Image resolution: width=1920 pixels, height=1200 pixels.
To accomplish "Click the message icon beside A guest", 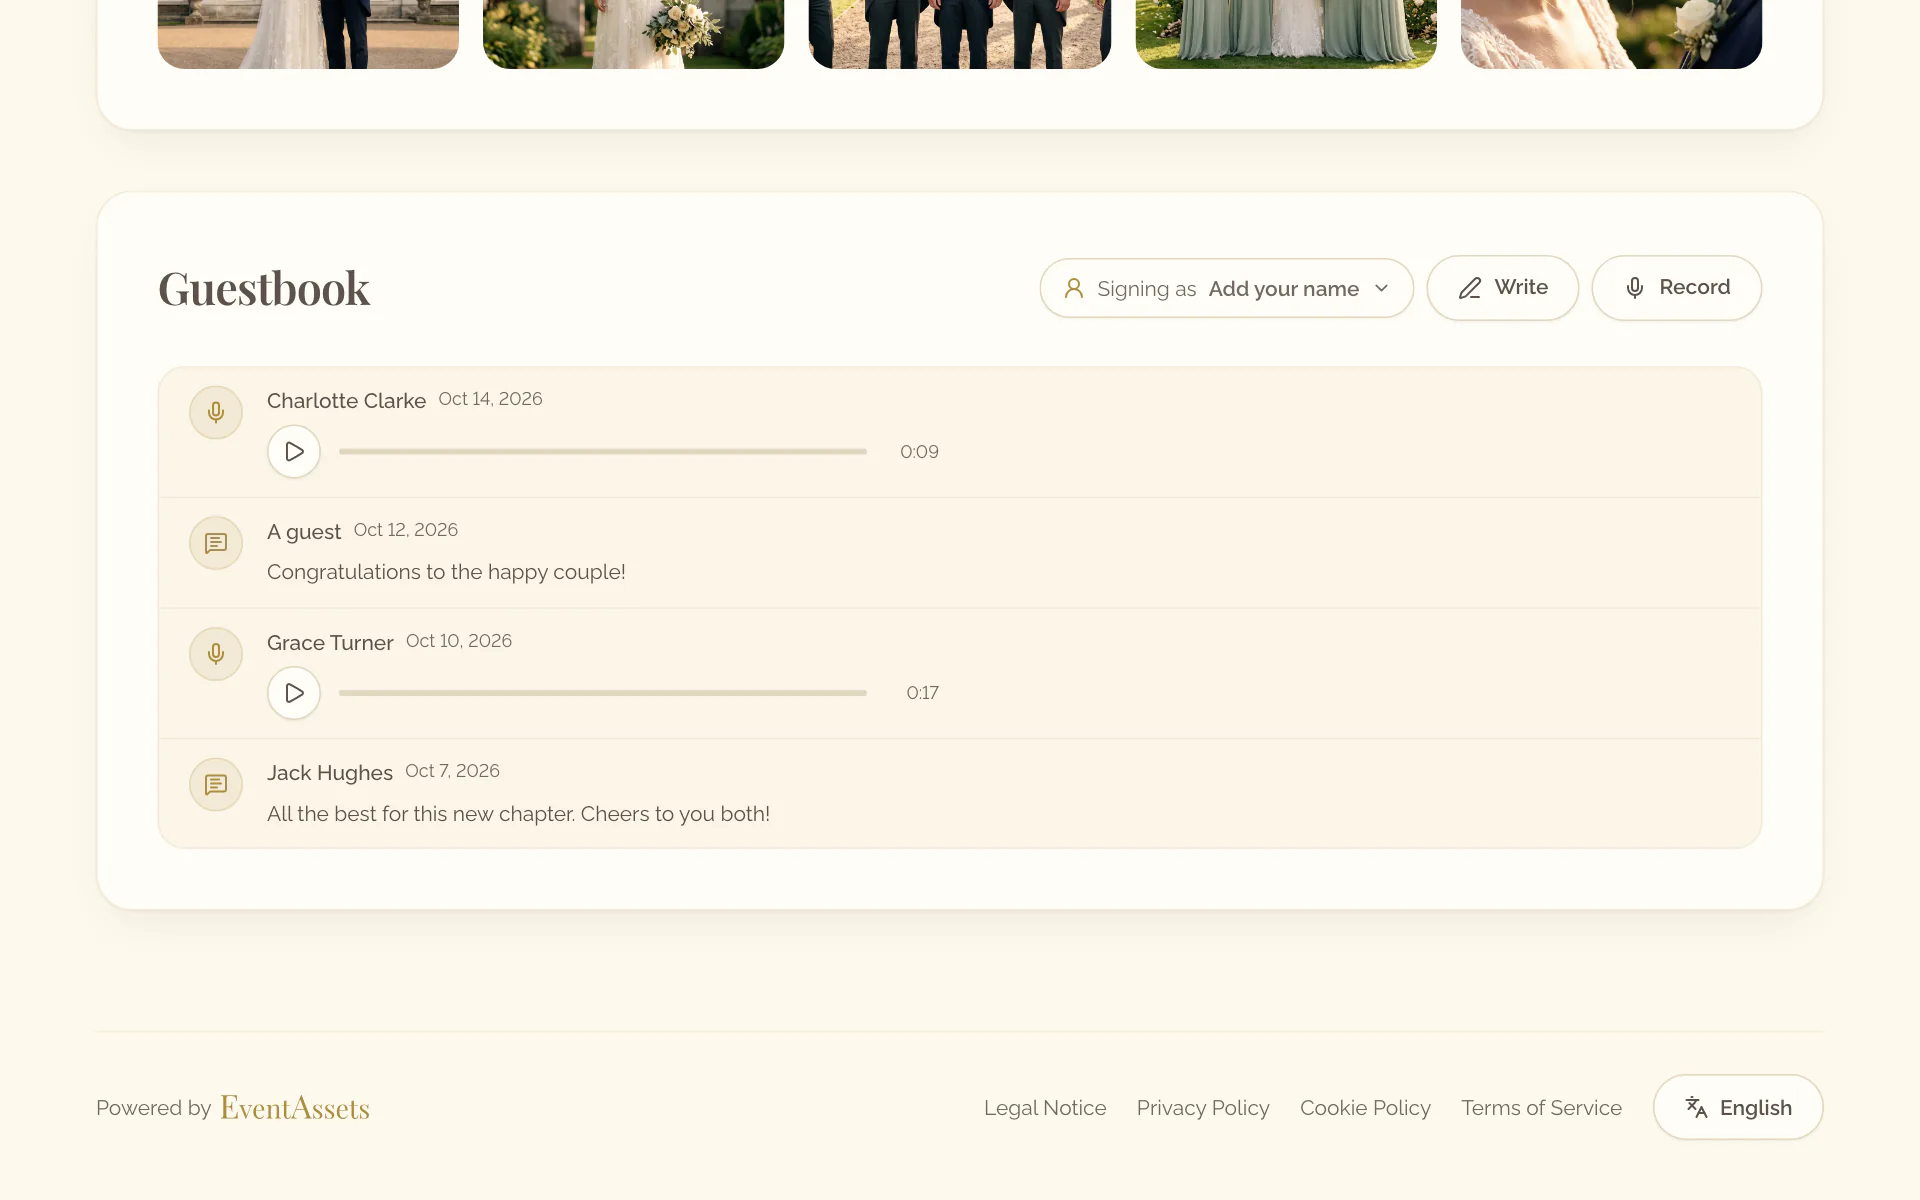I will point(216,543).
